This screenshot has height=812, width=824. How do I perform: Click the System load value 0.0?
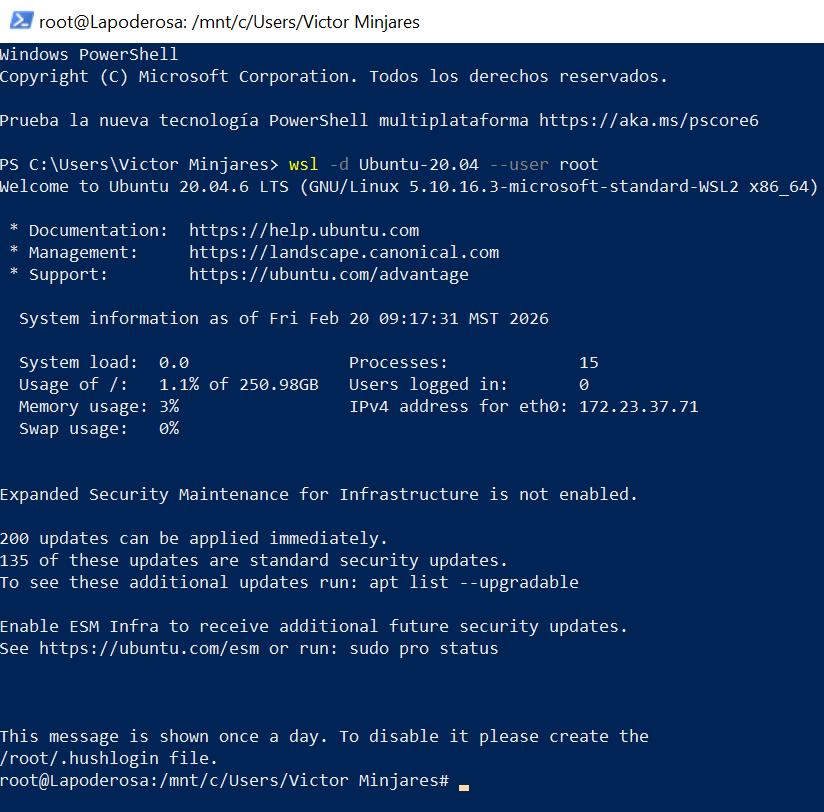click(x=174, y=362)
